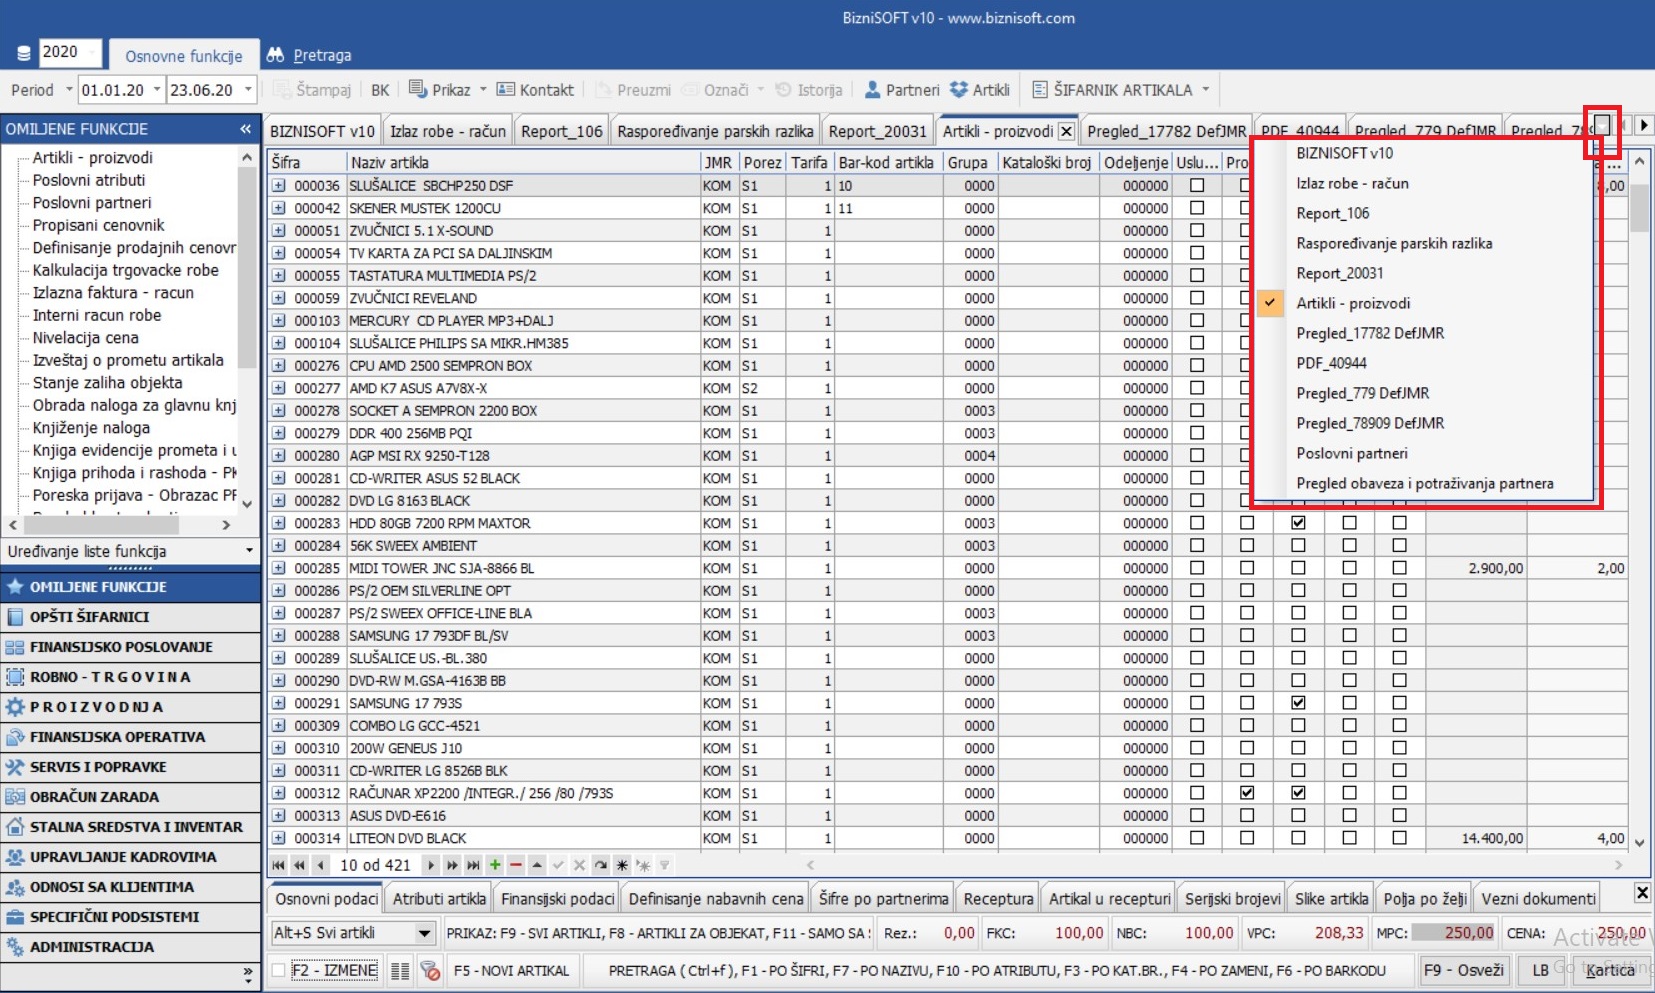Open the start date 01.01.20 dropdown

pyautogui.click(x=157, y=90)
